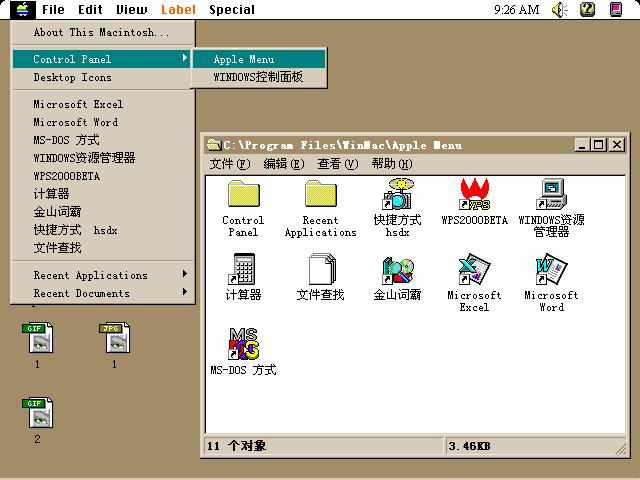Viewport: 640px width, 480px height.
Task: Select the GIF file named 1 on desktop
Action: click(x=38, y=338)
